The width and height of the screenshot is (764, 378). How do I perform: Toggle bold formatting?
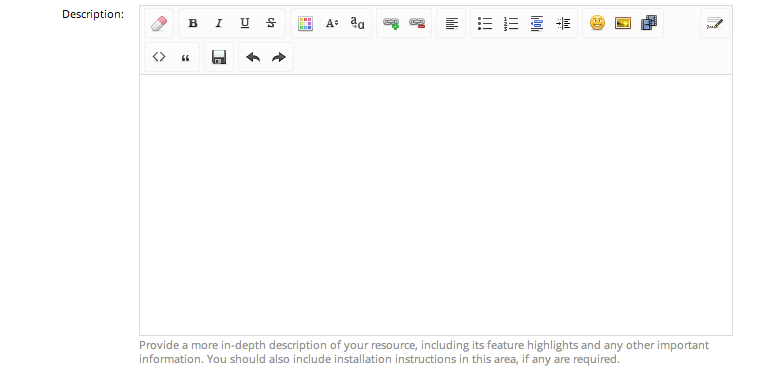pos(193,23)
